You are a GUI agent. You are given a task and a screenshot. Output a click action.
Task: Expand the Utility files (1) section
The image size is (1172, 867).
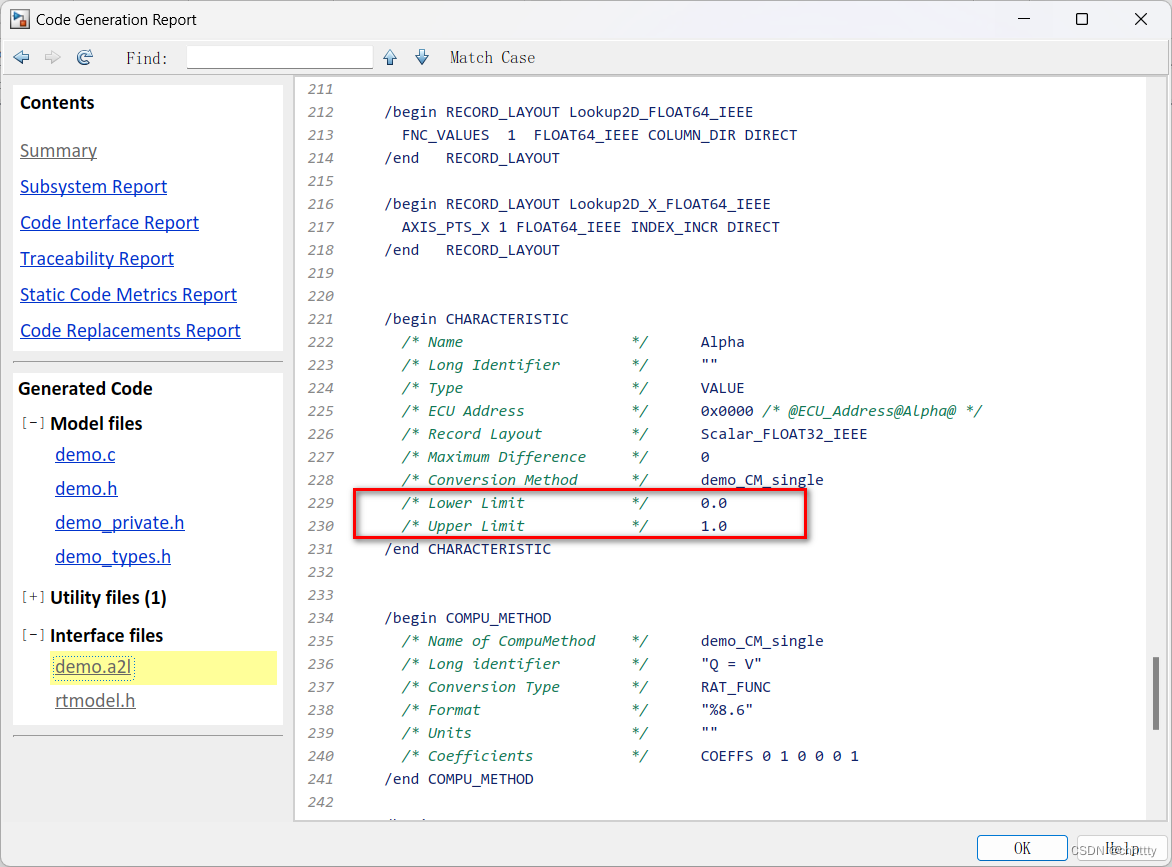(x=32, y=597)
